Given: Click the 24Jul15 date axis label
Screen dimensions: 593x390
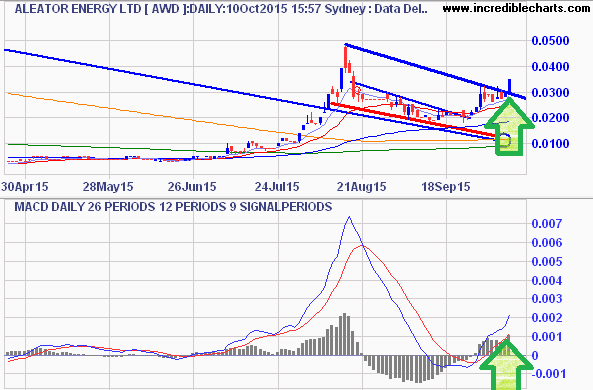Looking at the screenshot, I should click(x=277, y=186).
